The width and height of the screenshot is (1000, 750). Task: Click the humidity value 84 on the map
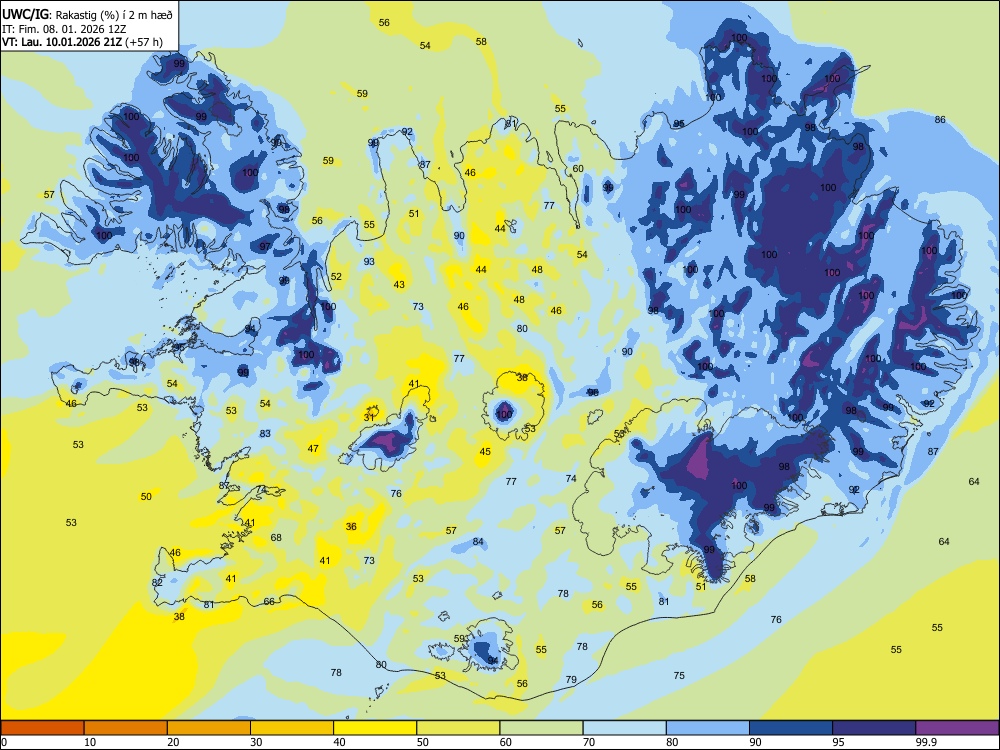point(478,541)
